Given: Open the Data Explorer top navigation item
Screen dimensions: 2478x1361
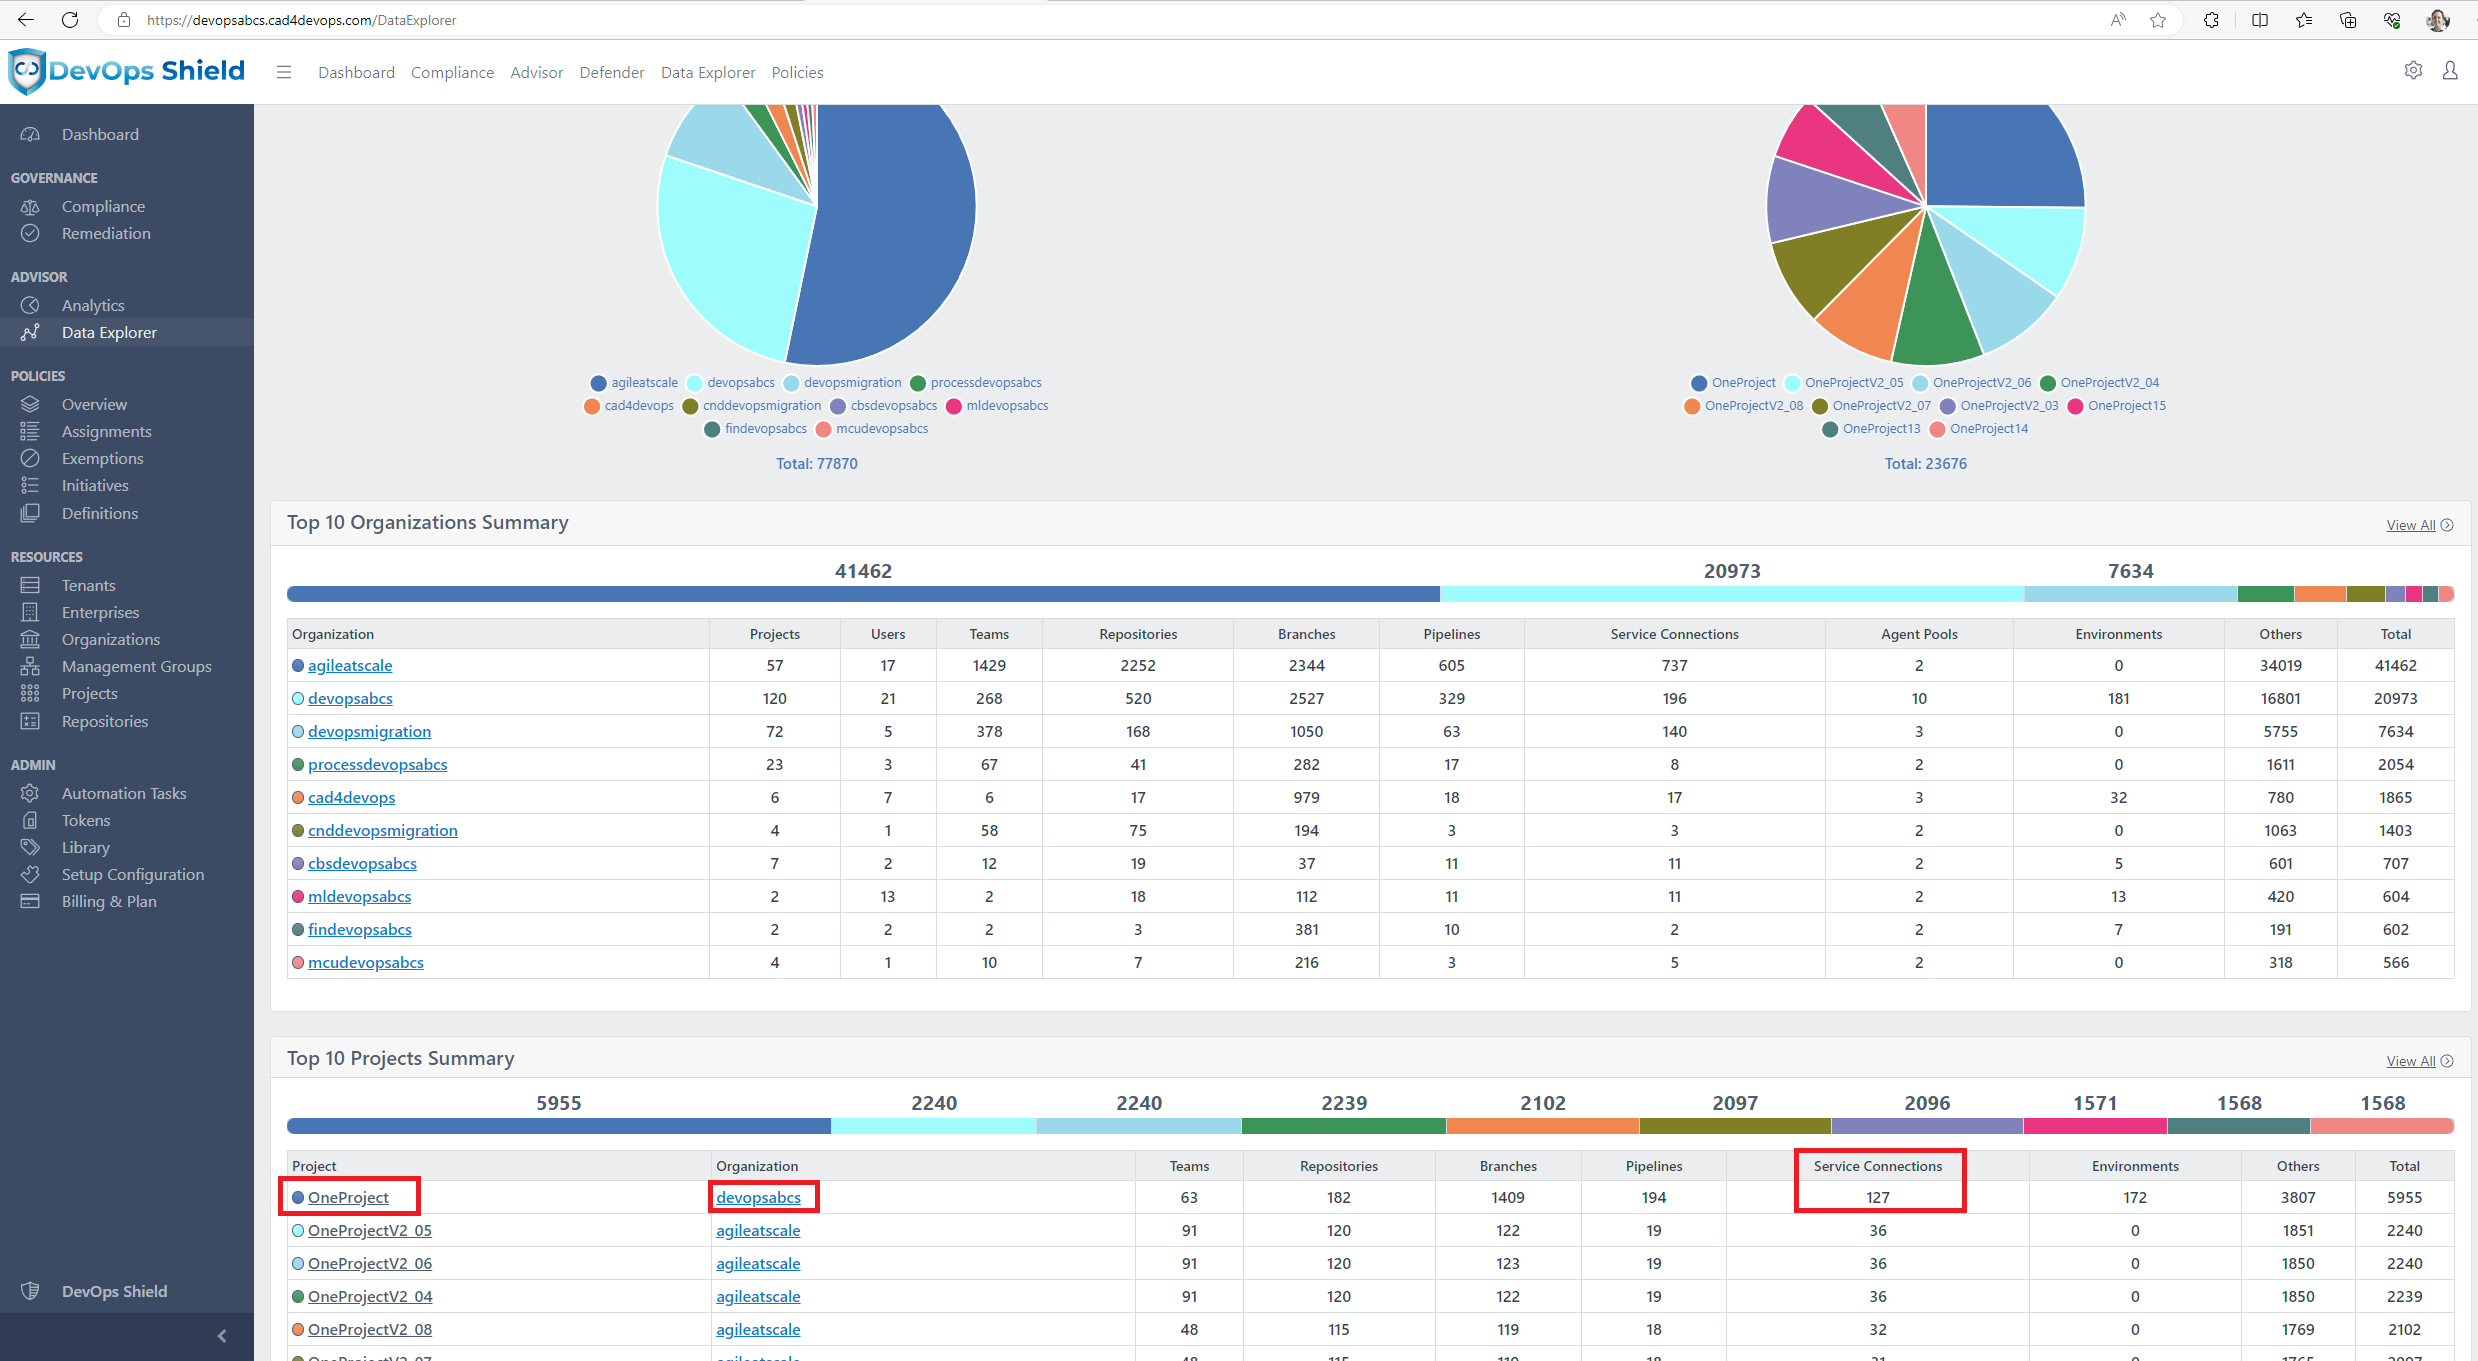Looking at the screenshot, I should pyautogui.click(x=708, y=72).
